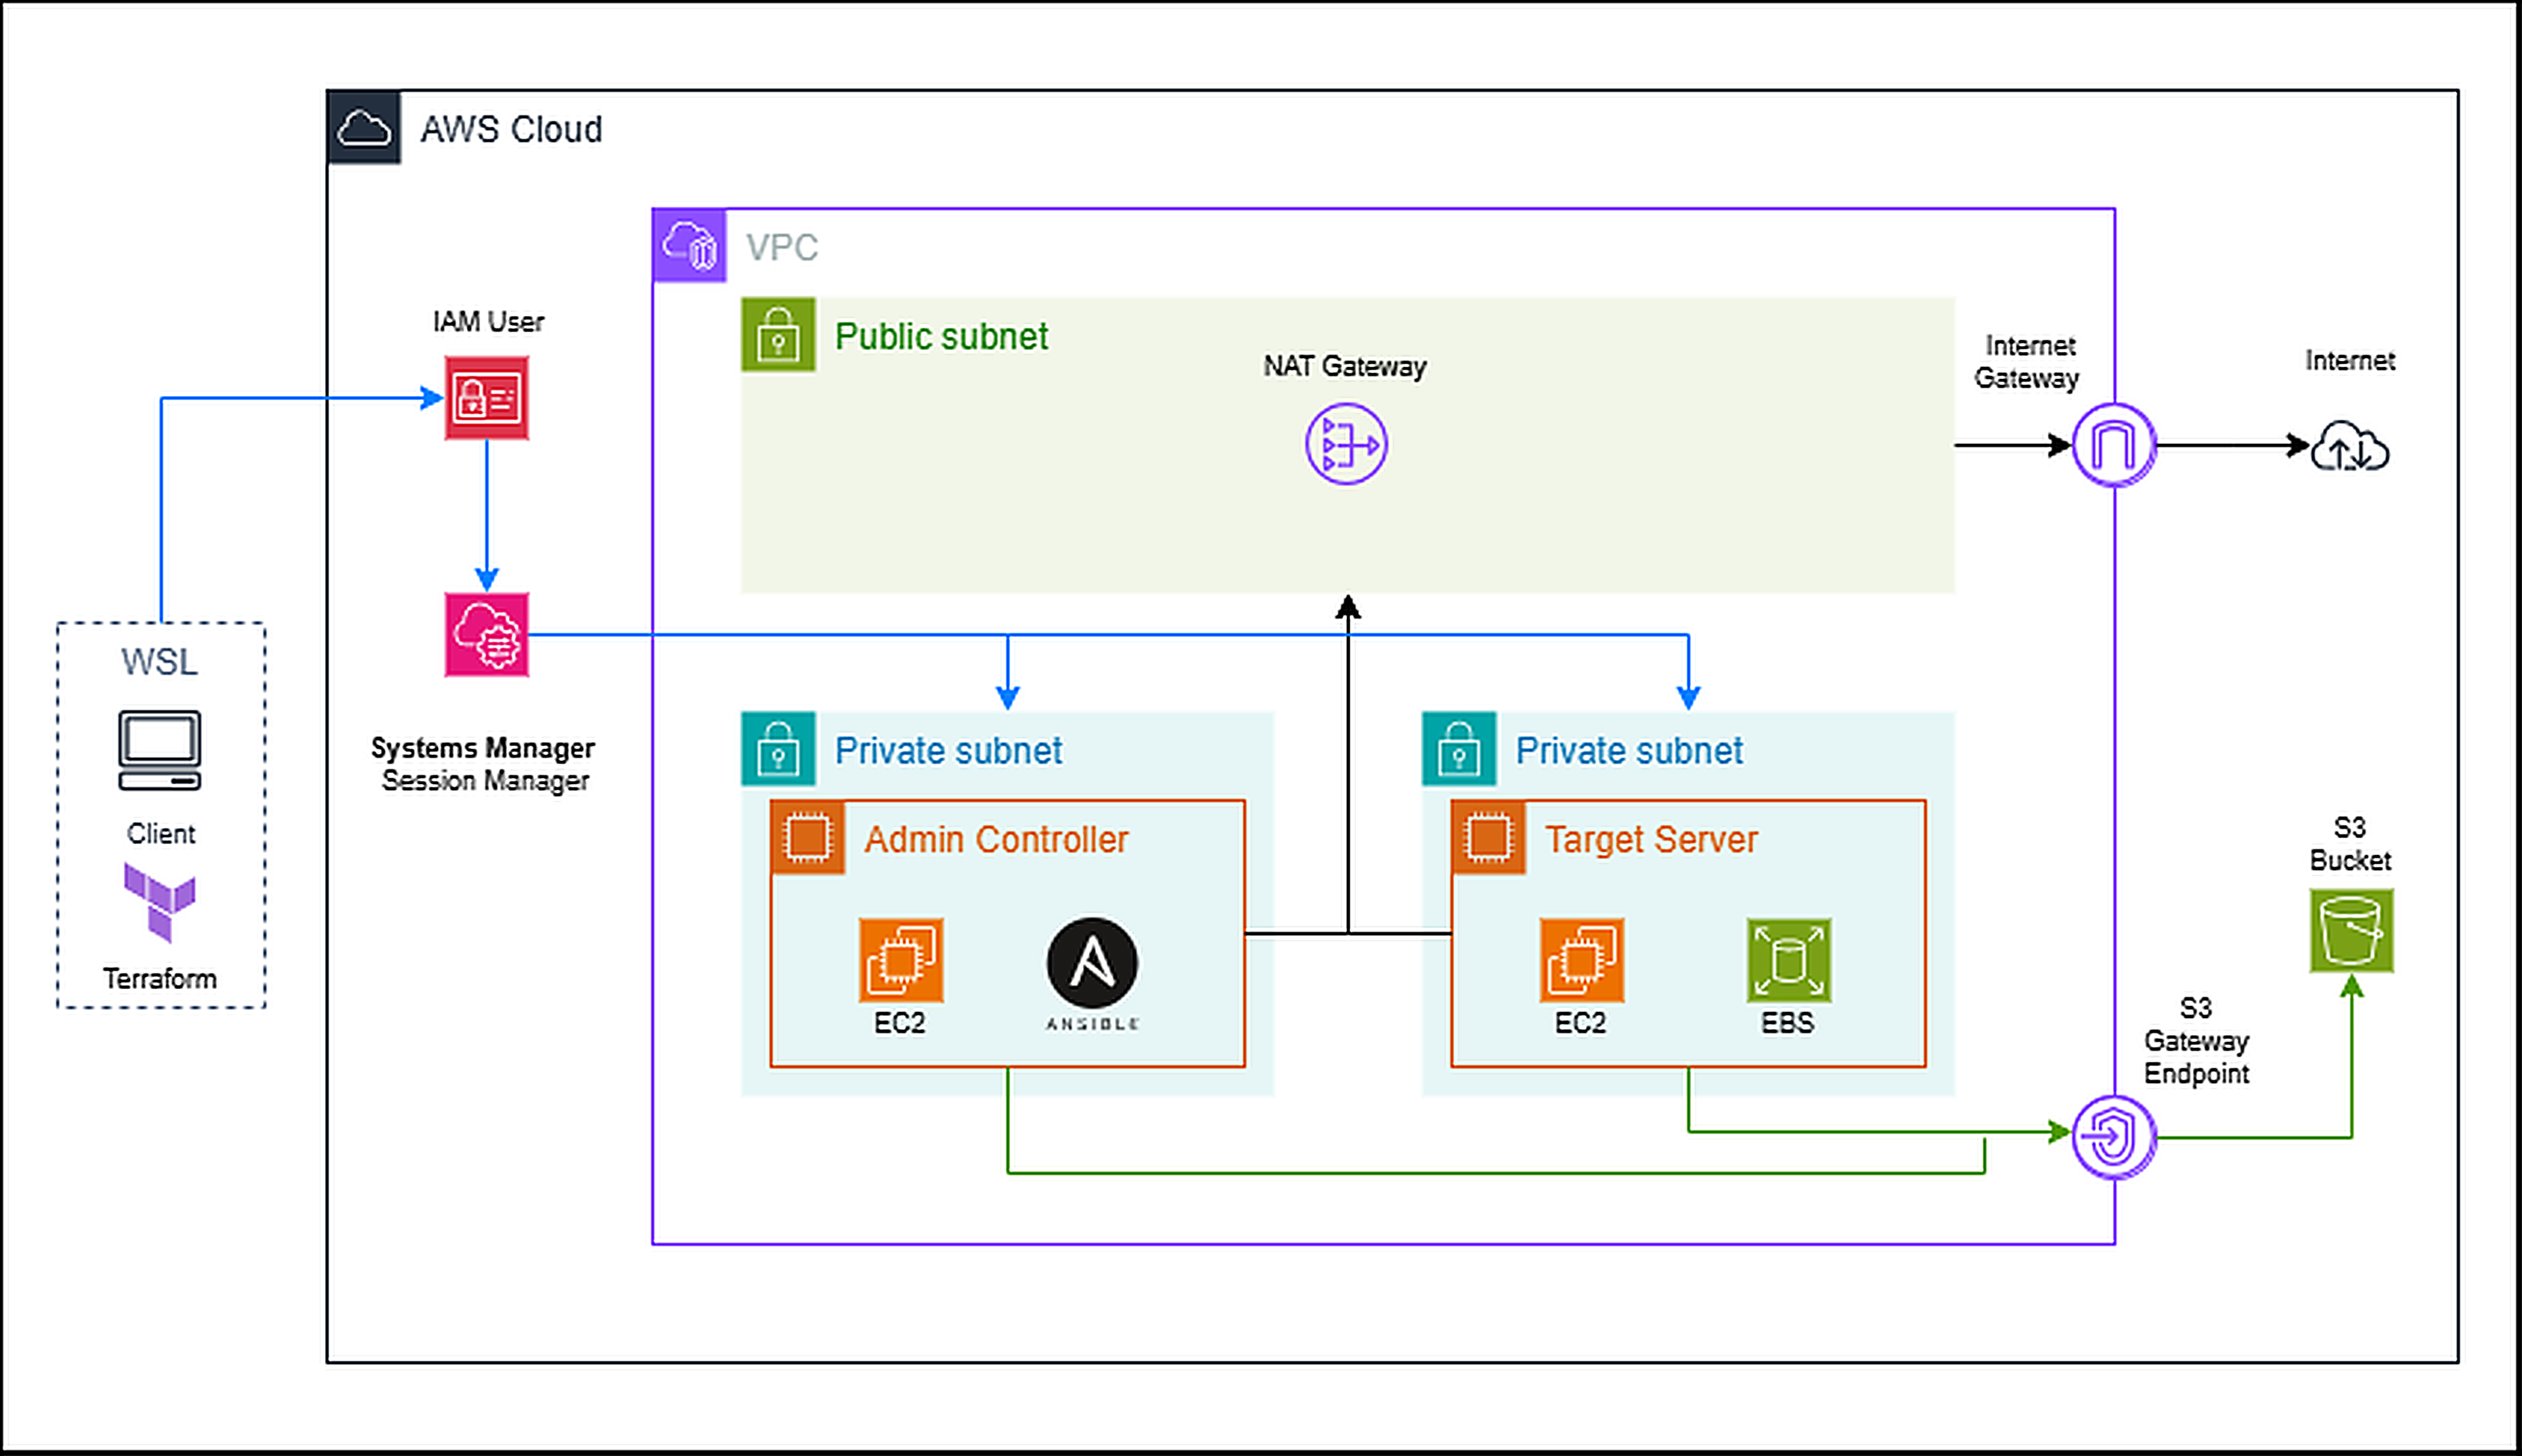The image size is (2522, 1456).
Task: Click the "AWS Cloud" label
Action: pos(511,129)
